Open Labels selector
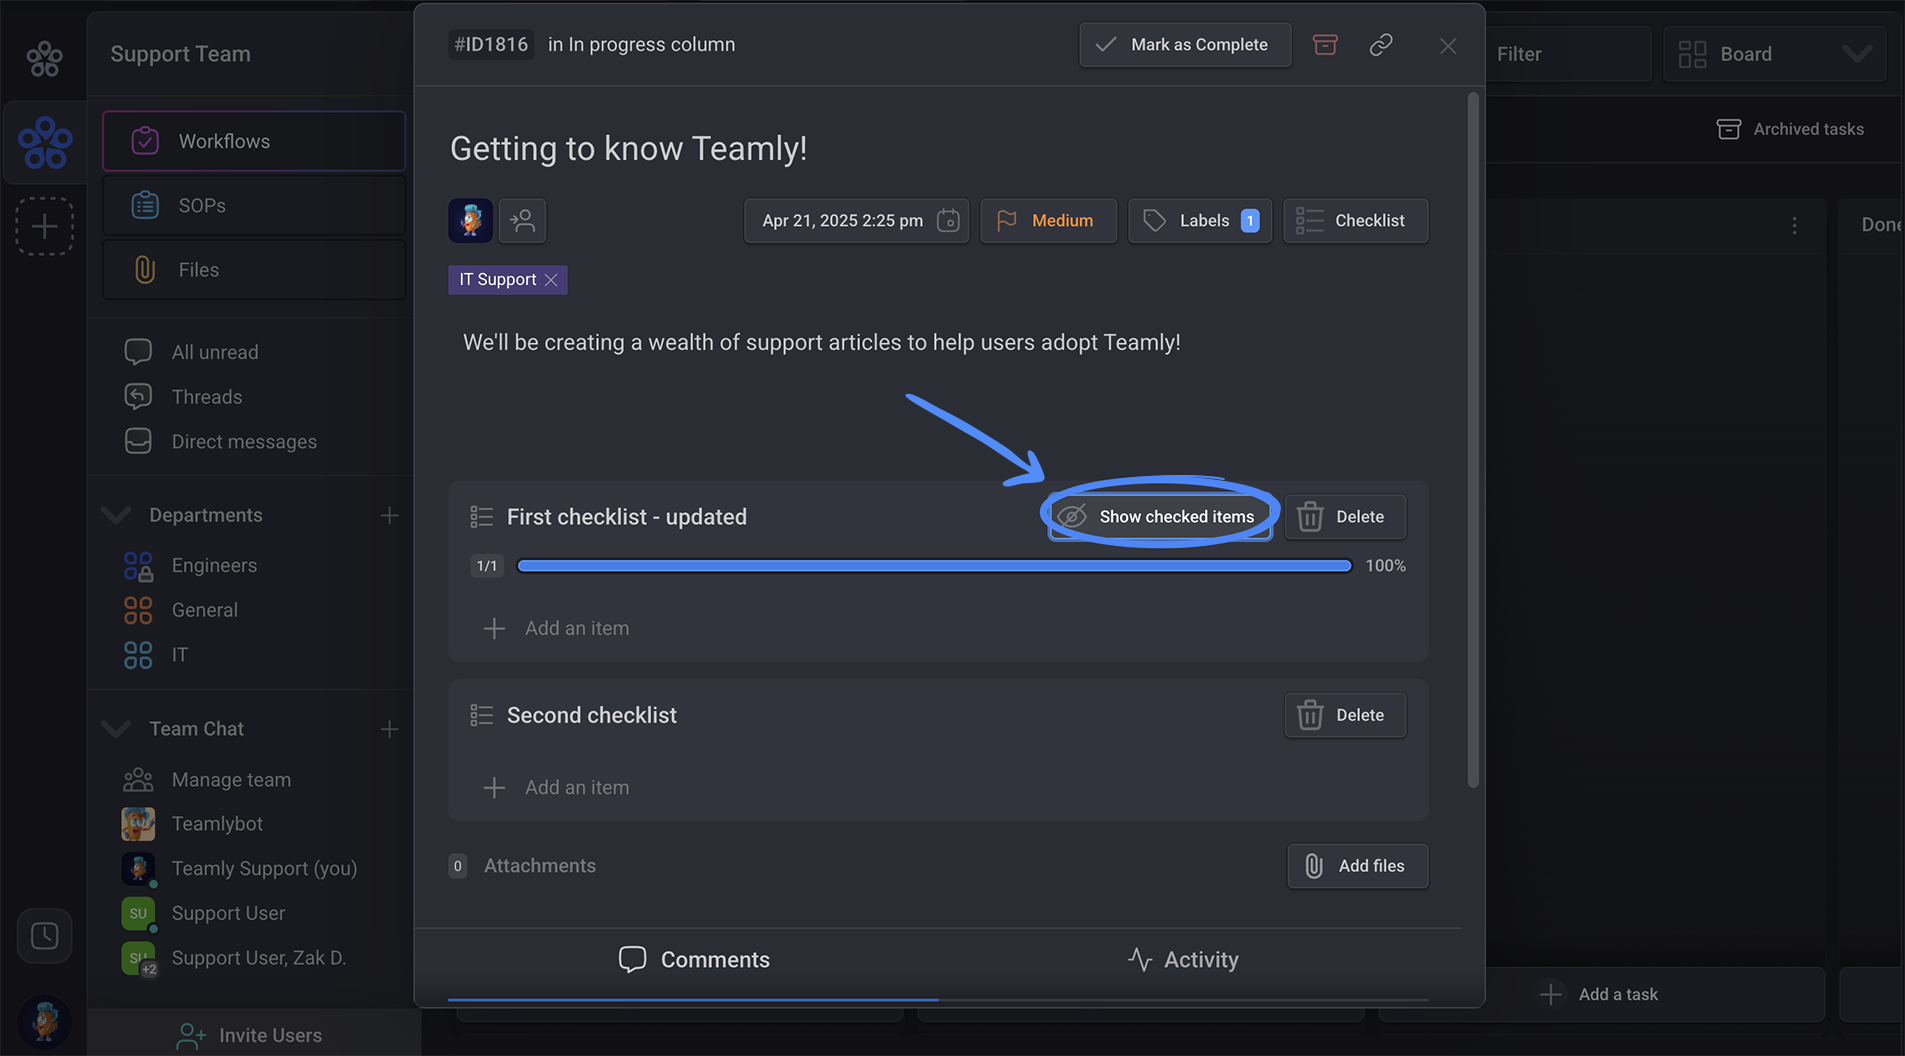Image resolution: width=1905 pixels, height=1056 pixels. click(x=1200, y=221)
